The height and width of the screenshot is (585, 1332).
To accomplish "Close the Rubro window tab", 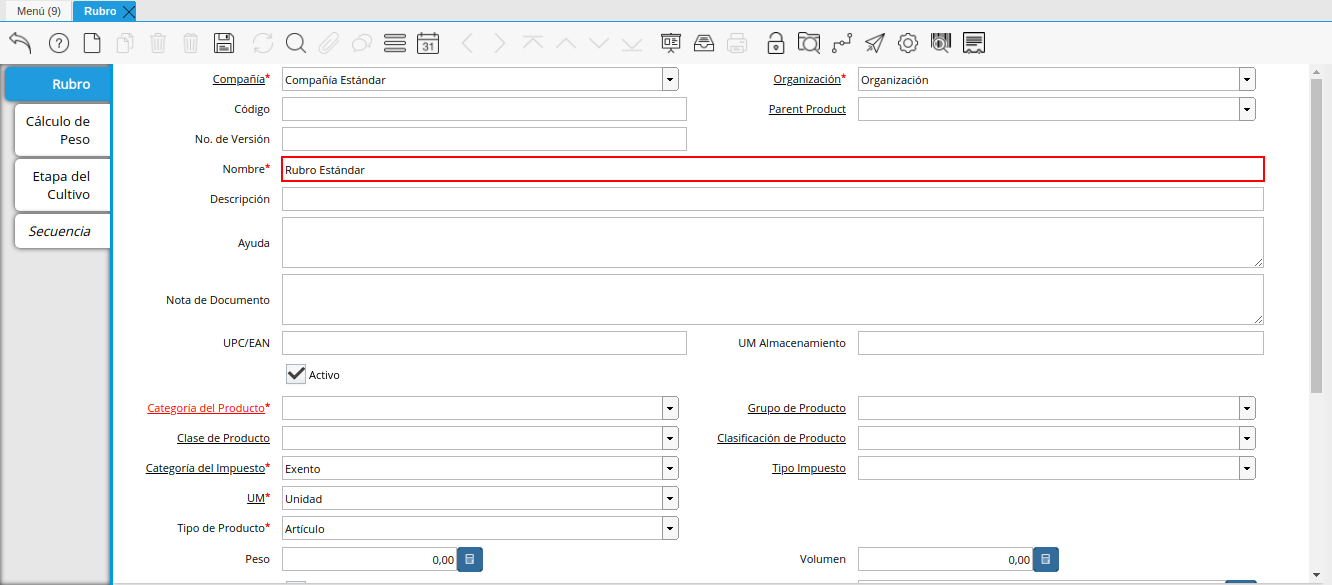I will (128, 11).
